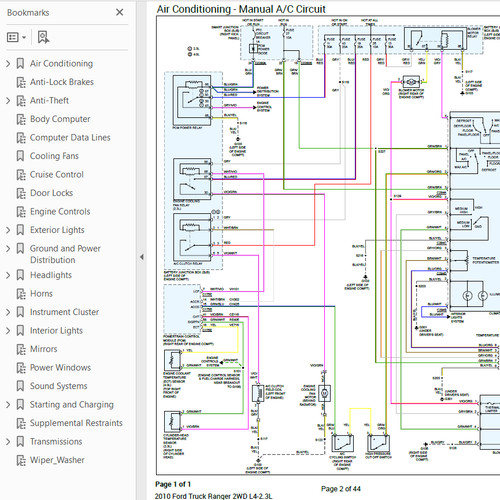Open the Cooling Fans bookmark

pyautogui.click(x=54, y=156)
